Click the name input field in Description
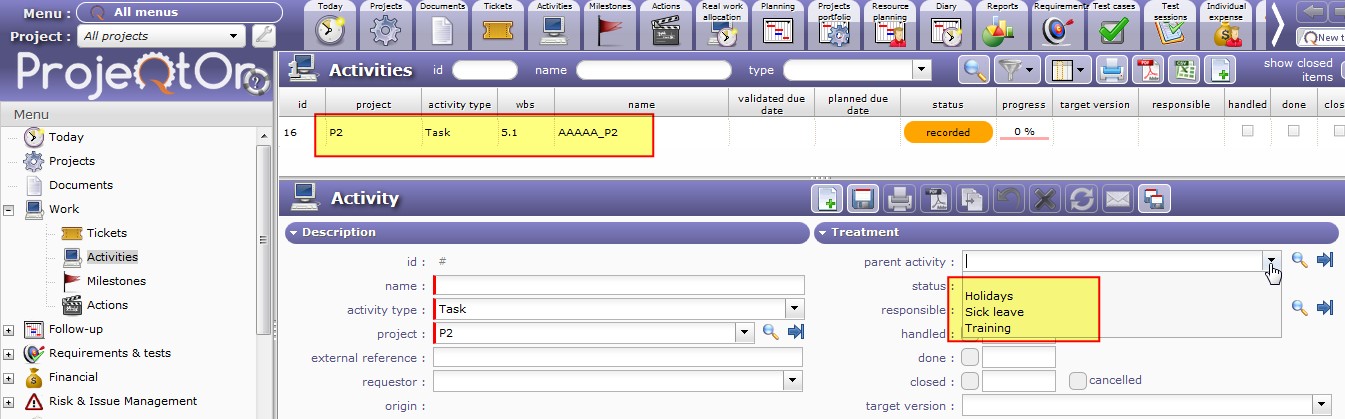The width and height of the screenshot is (1345, 419). [619, 285]
